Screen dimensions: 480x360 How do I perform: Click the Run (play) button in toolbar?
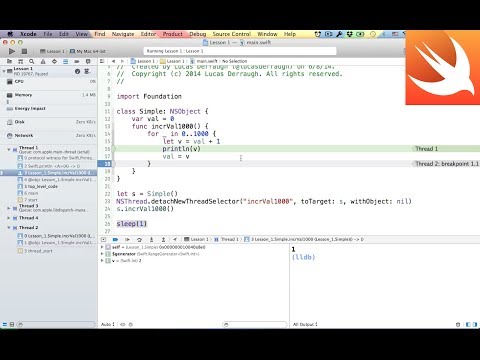pos(12,51)
